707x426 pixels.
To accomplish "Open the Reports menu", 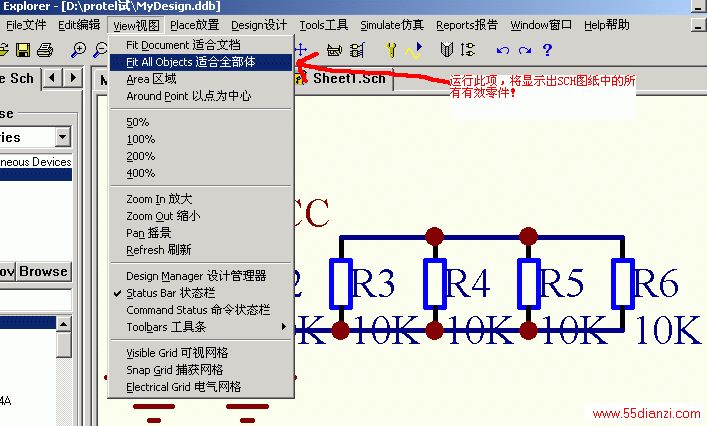I will coord(467,25).
